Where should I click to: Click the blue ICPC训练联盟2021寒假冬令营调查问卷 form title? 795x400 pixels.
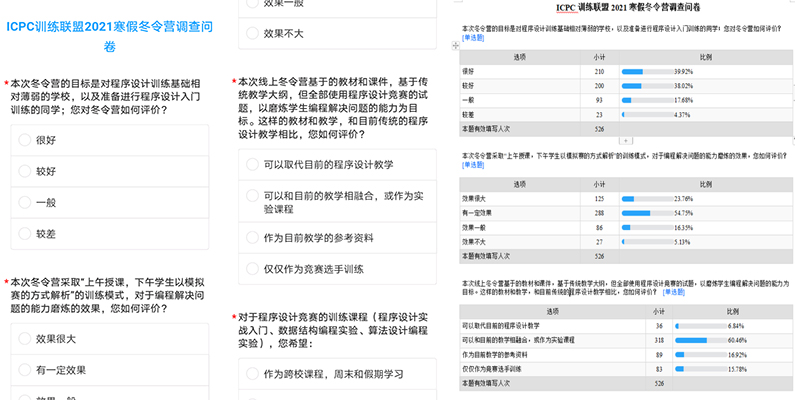click(110, 36)
